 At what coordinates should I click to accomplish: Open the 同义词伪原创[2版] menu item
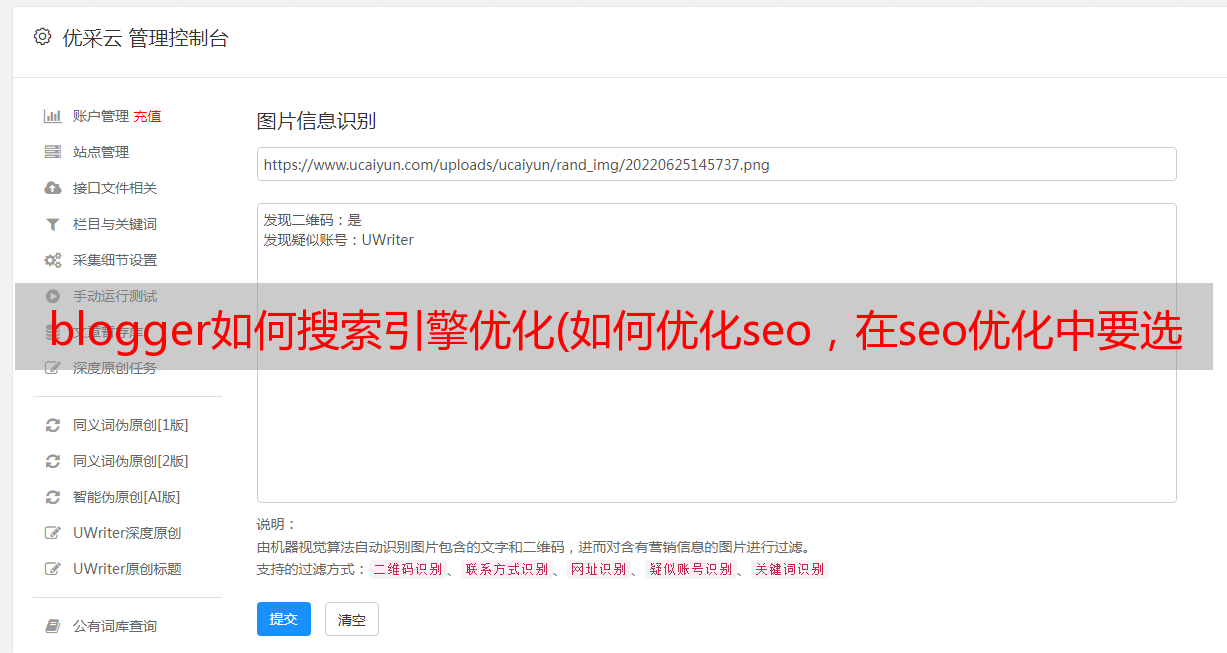(117, 461)
